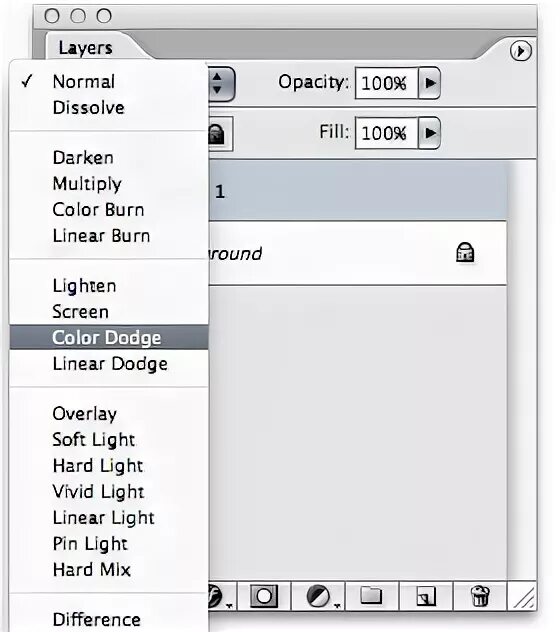This screenshot has height=632, width=560.
Task: Switch to the Layers tab
Action: tap(85, 48)
